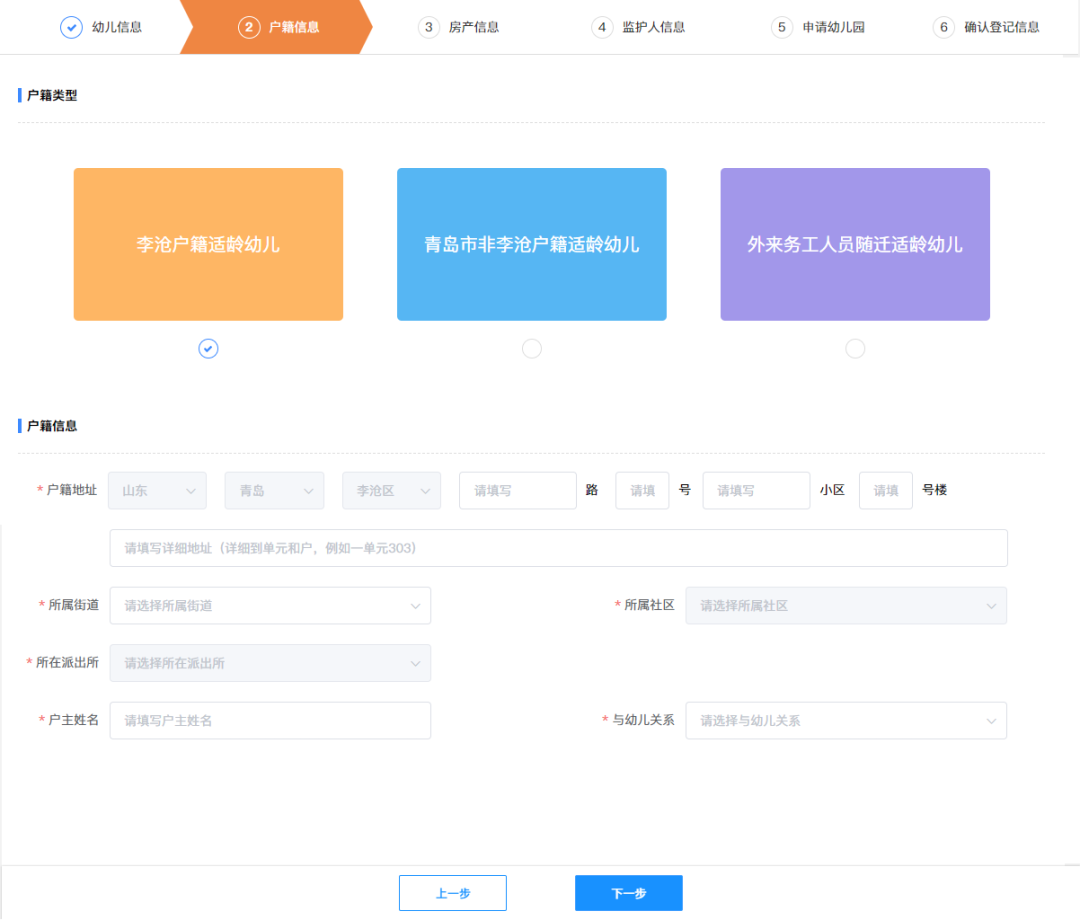The image size is (1080, 920).
Task: Open the 所属街道 dropdown
Action: click(x=270, y=606)
